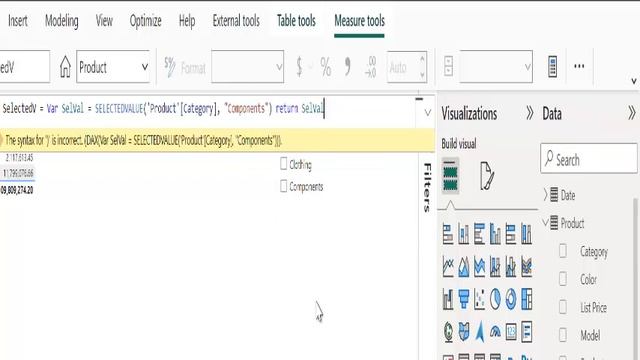The image size is (640, 360).
Task: Click the thousands separator comma icon
Action: (x=347, y=67)
